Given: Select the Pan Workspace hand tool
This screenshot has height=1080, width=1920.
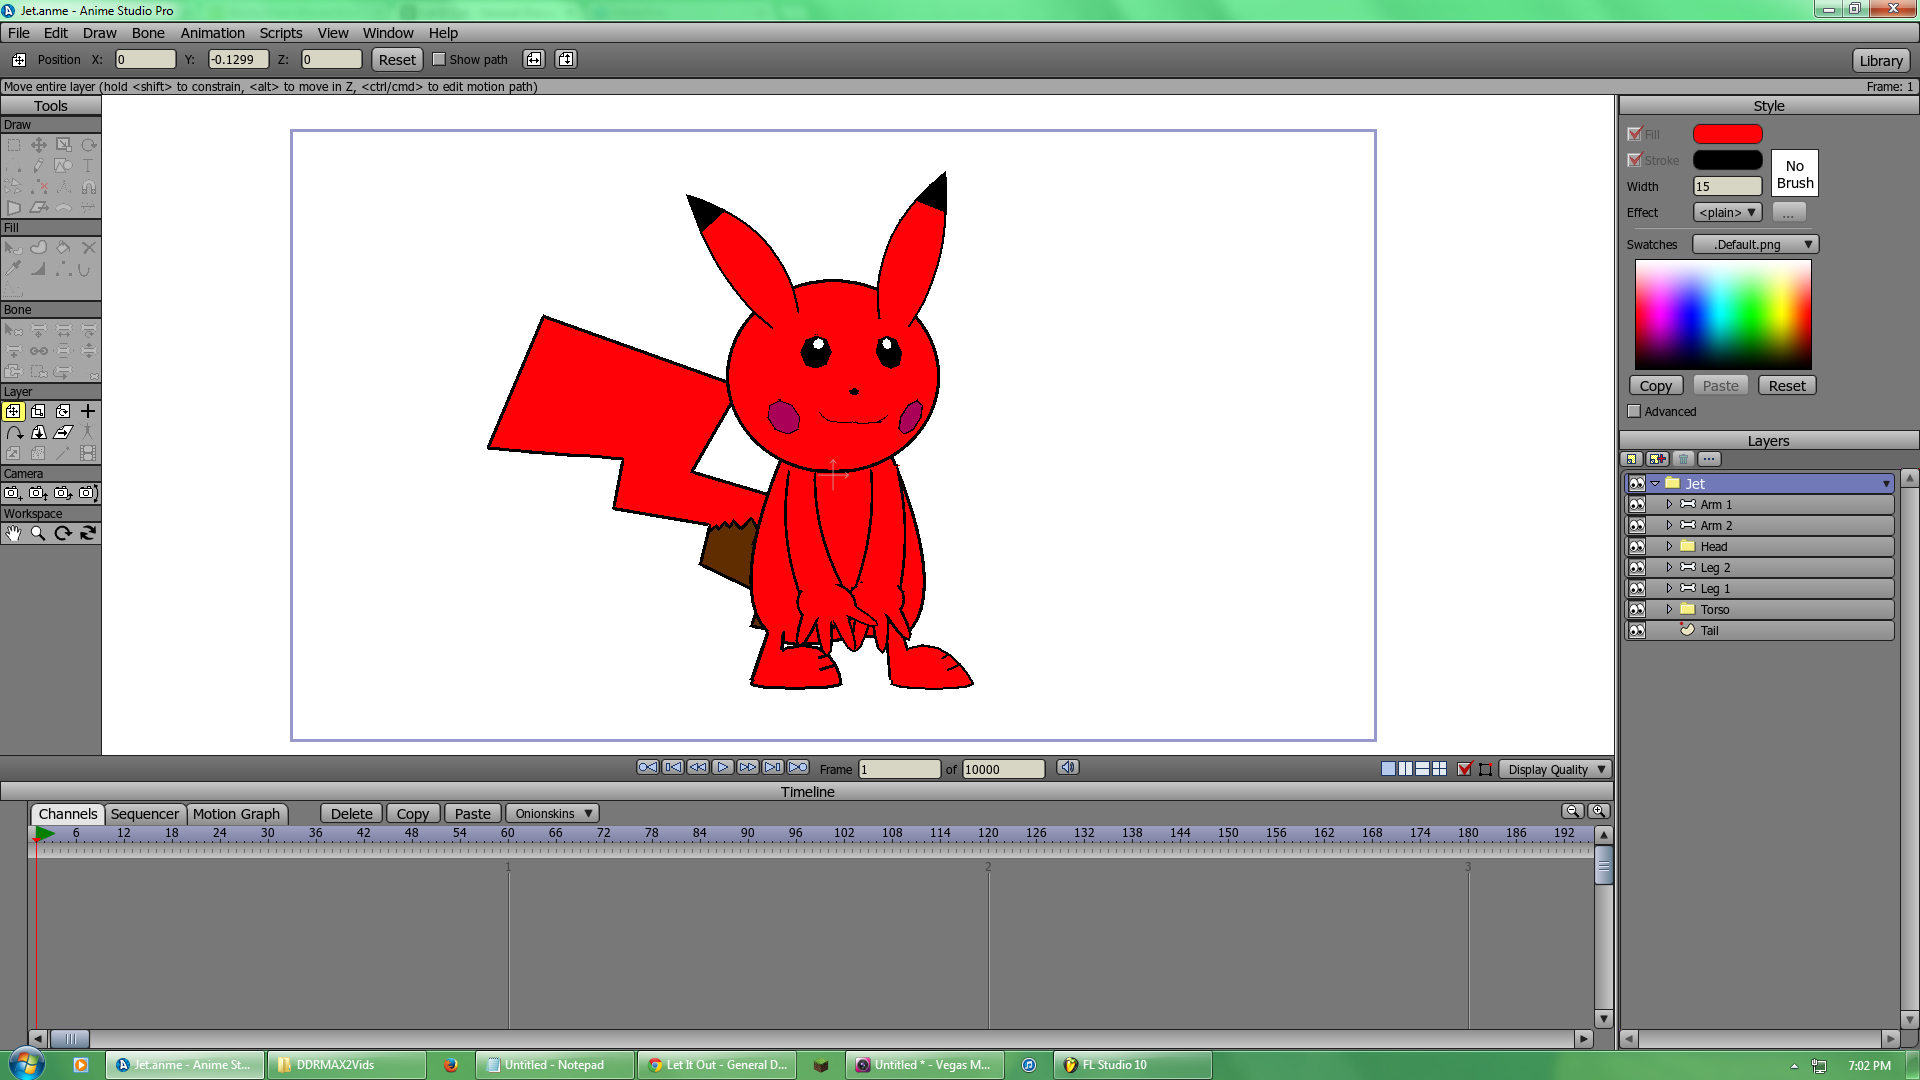Looking at the screenshot, I should 13,534.
